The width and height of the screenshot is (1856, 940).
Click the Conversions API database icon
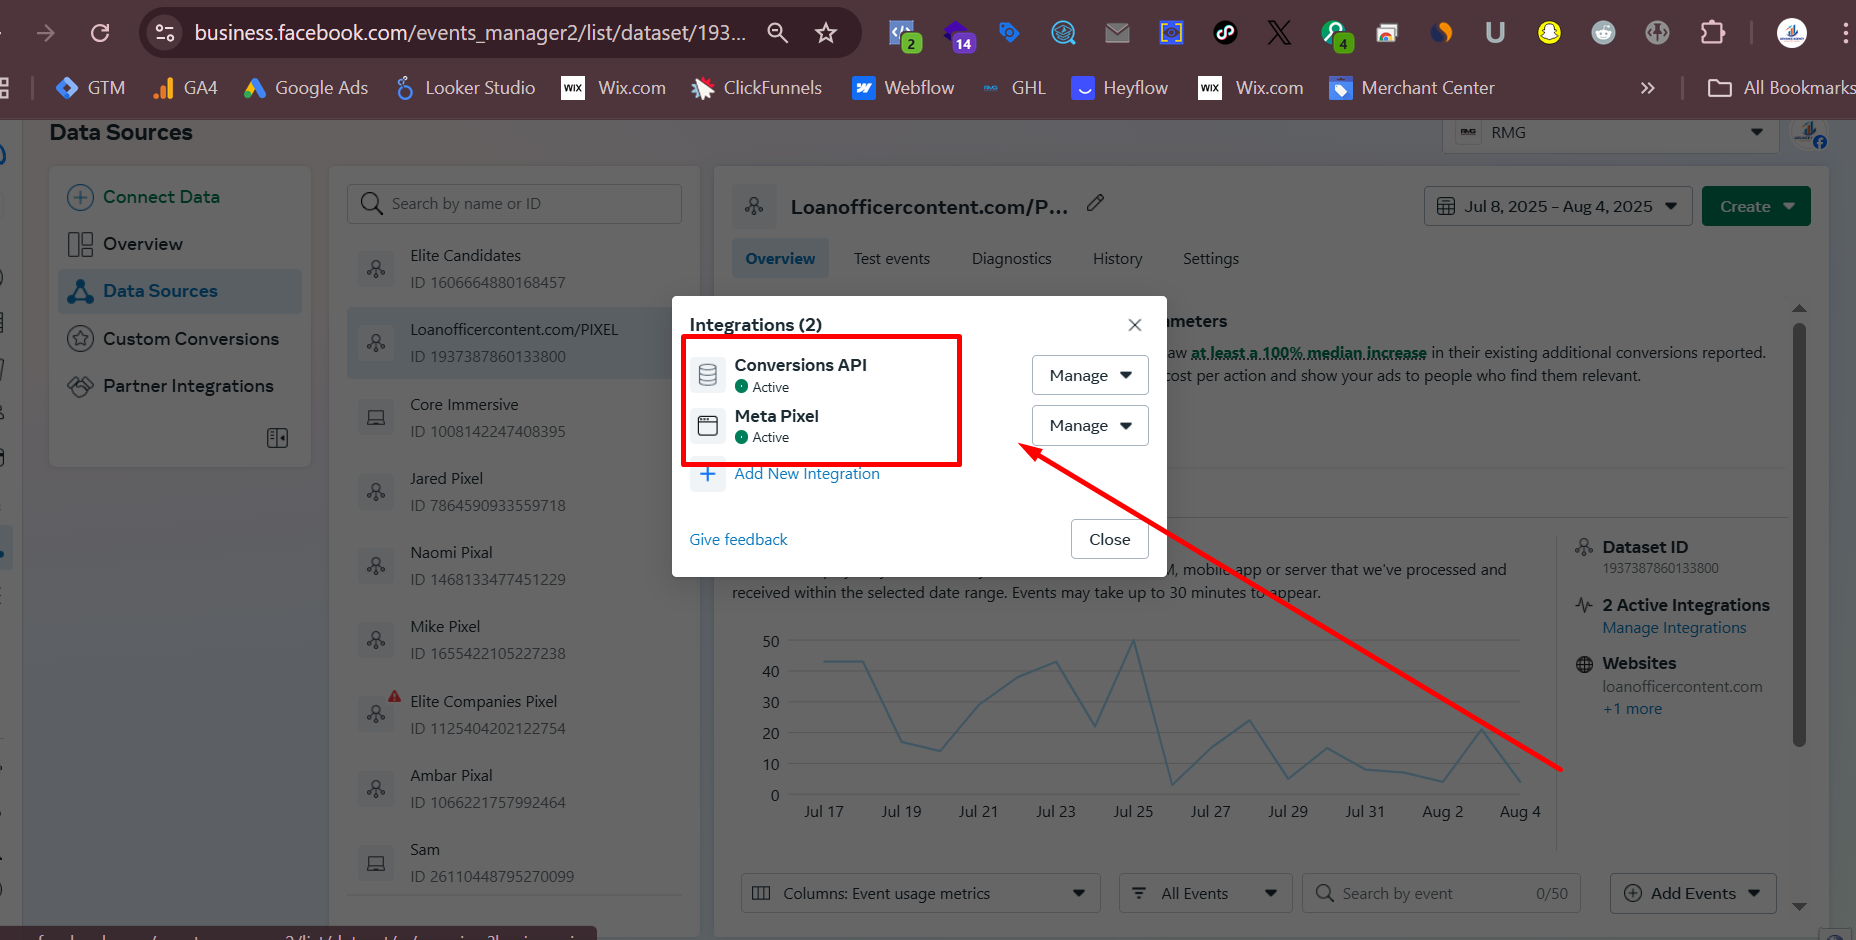[708, 375]
